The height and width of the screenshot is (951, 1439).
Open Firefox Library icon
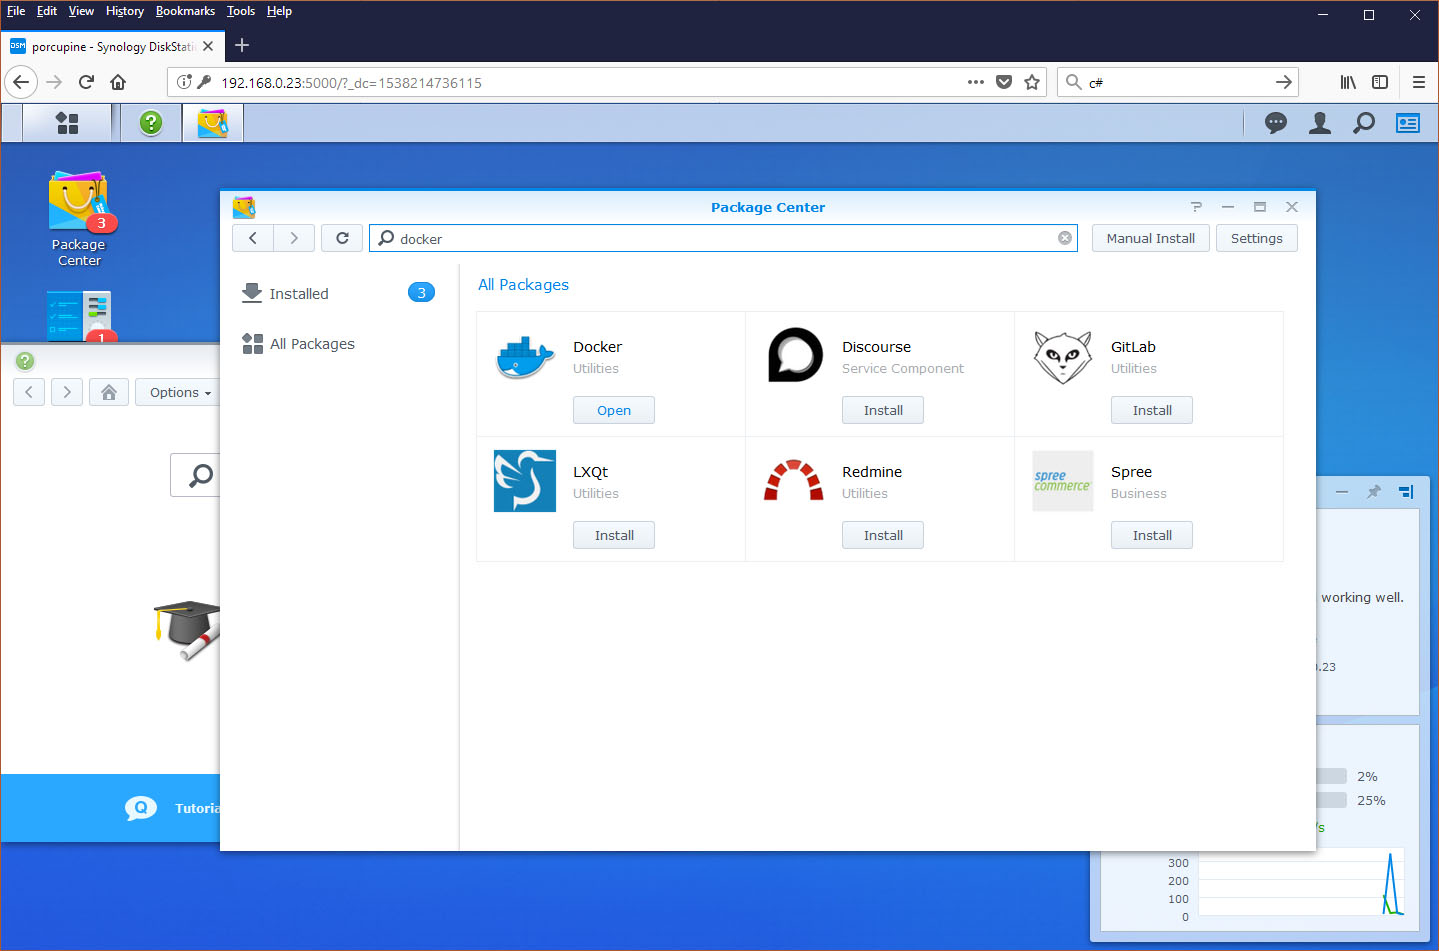(x=1348, y=82)
